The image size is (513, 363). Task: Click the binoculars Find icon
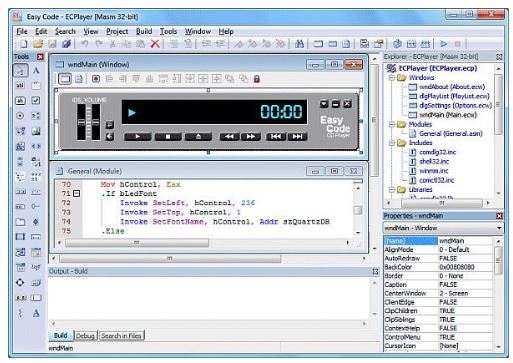(x=299, y=44)
